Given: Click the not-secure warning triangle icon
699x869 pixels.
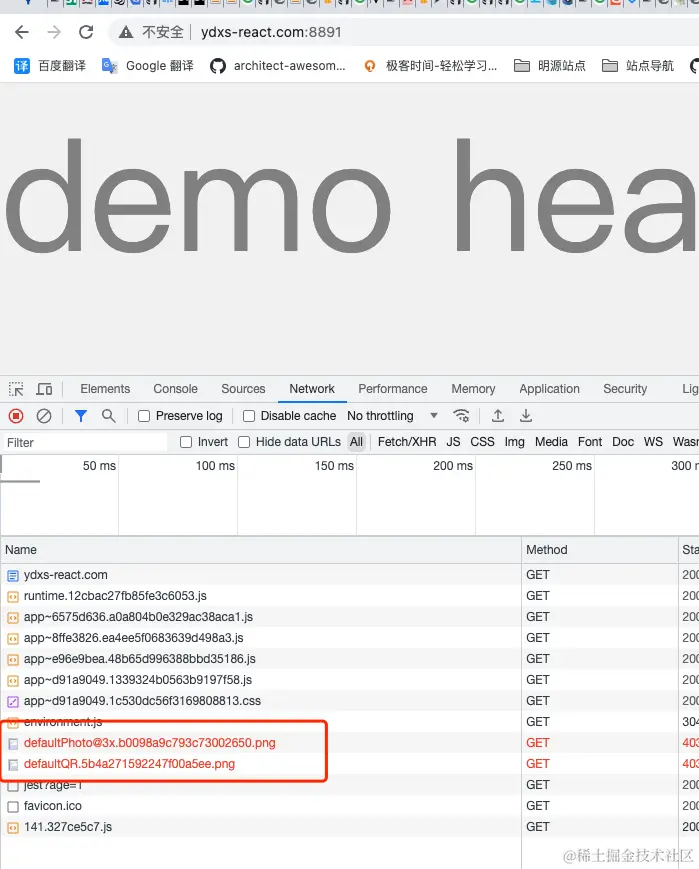Looking at the screenshot, I should [126, 33].
